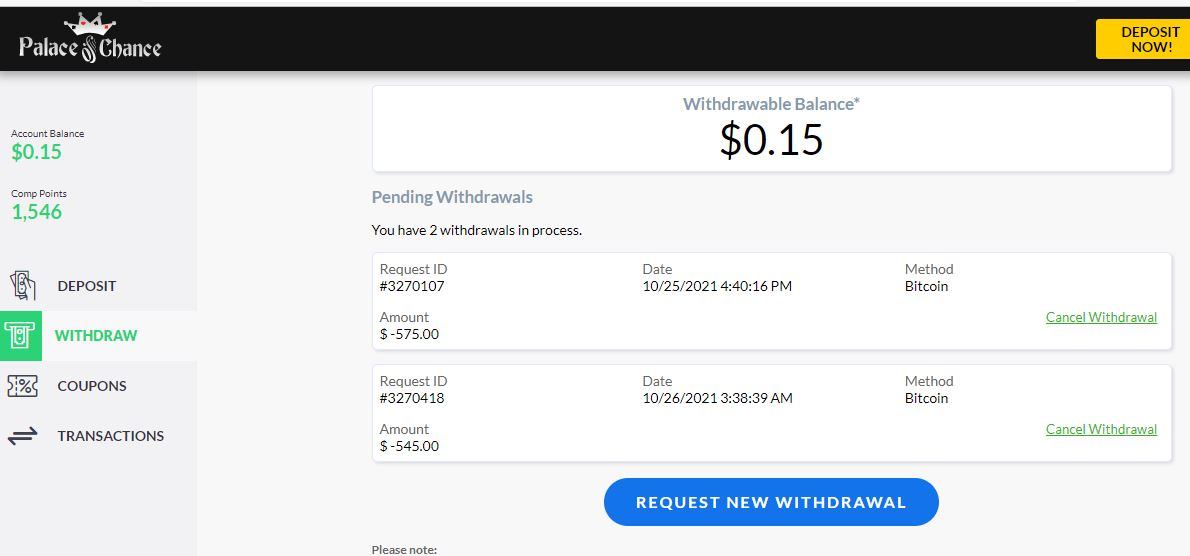Click the Transactions arrows icon
1190x556 pixels.
click(22, 436)
